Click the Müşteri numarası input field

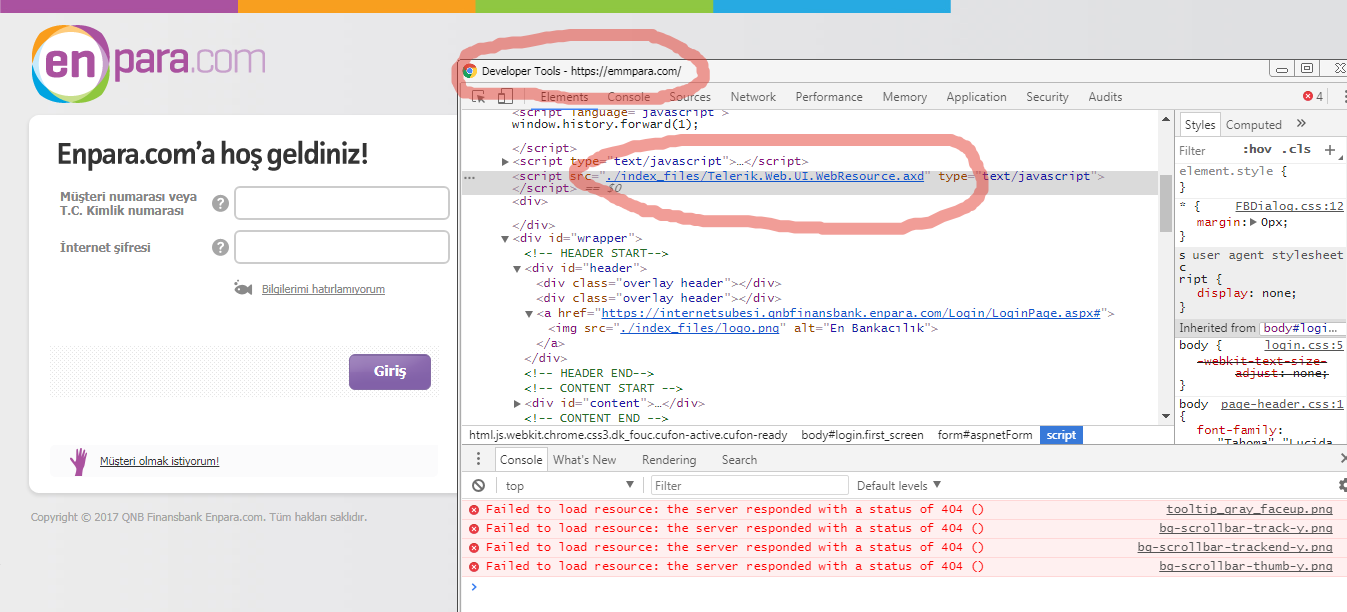342,203
